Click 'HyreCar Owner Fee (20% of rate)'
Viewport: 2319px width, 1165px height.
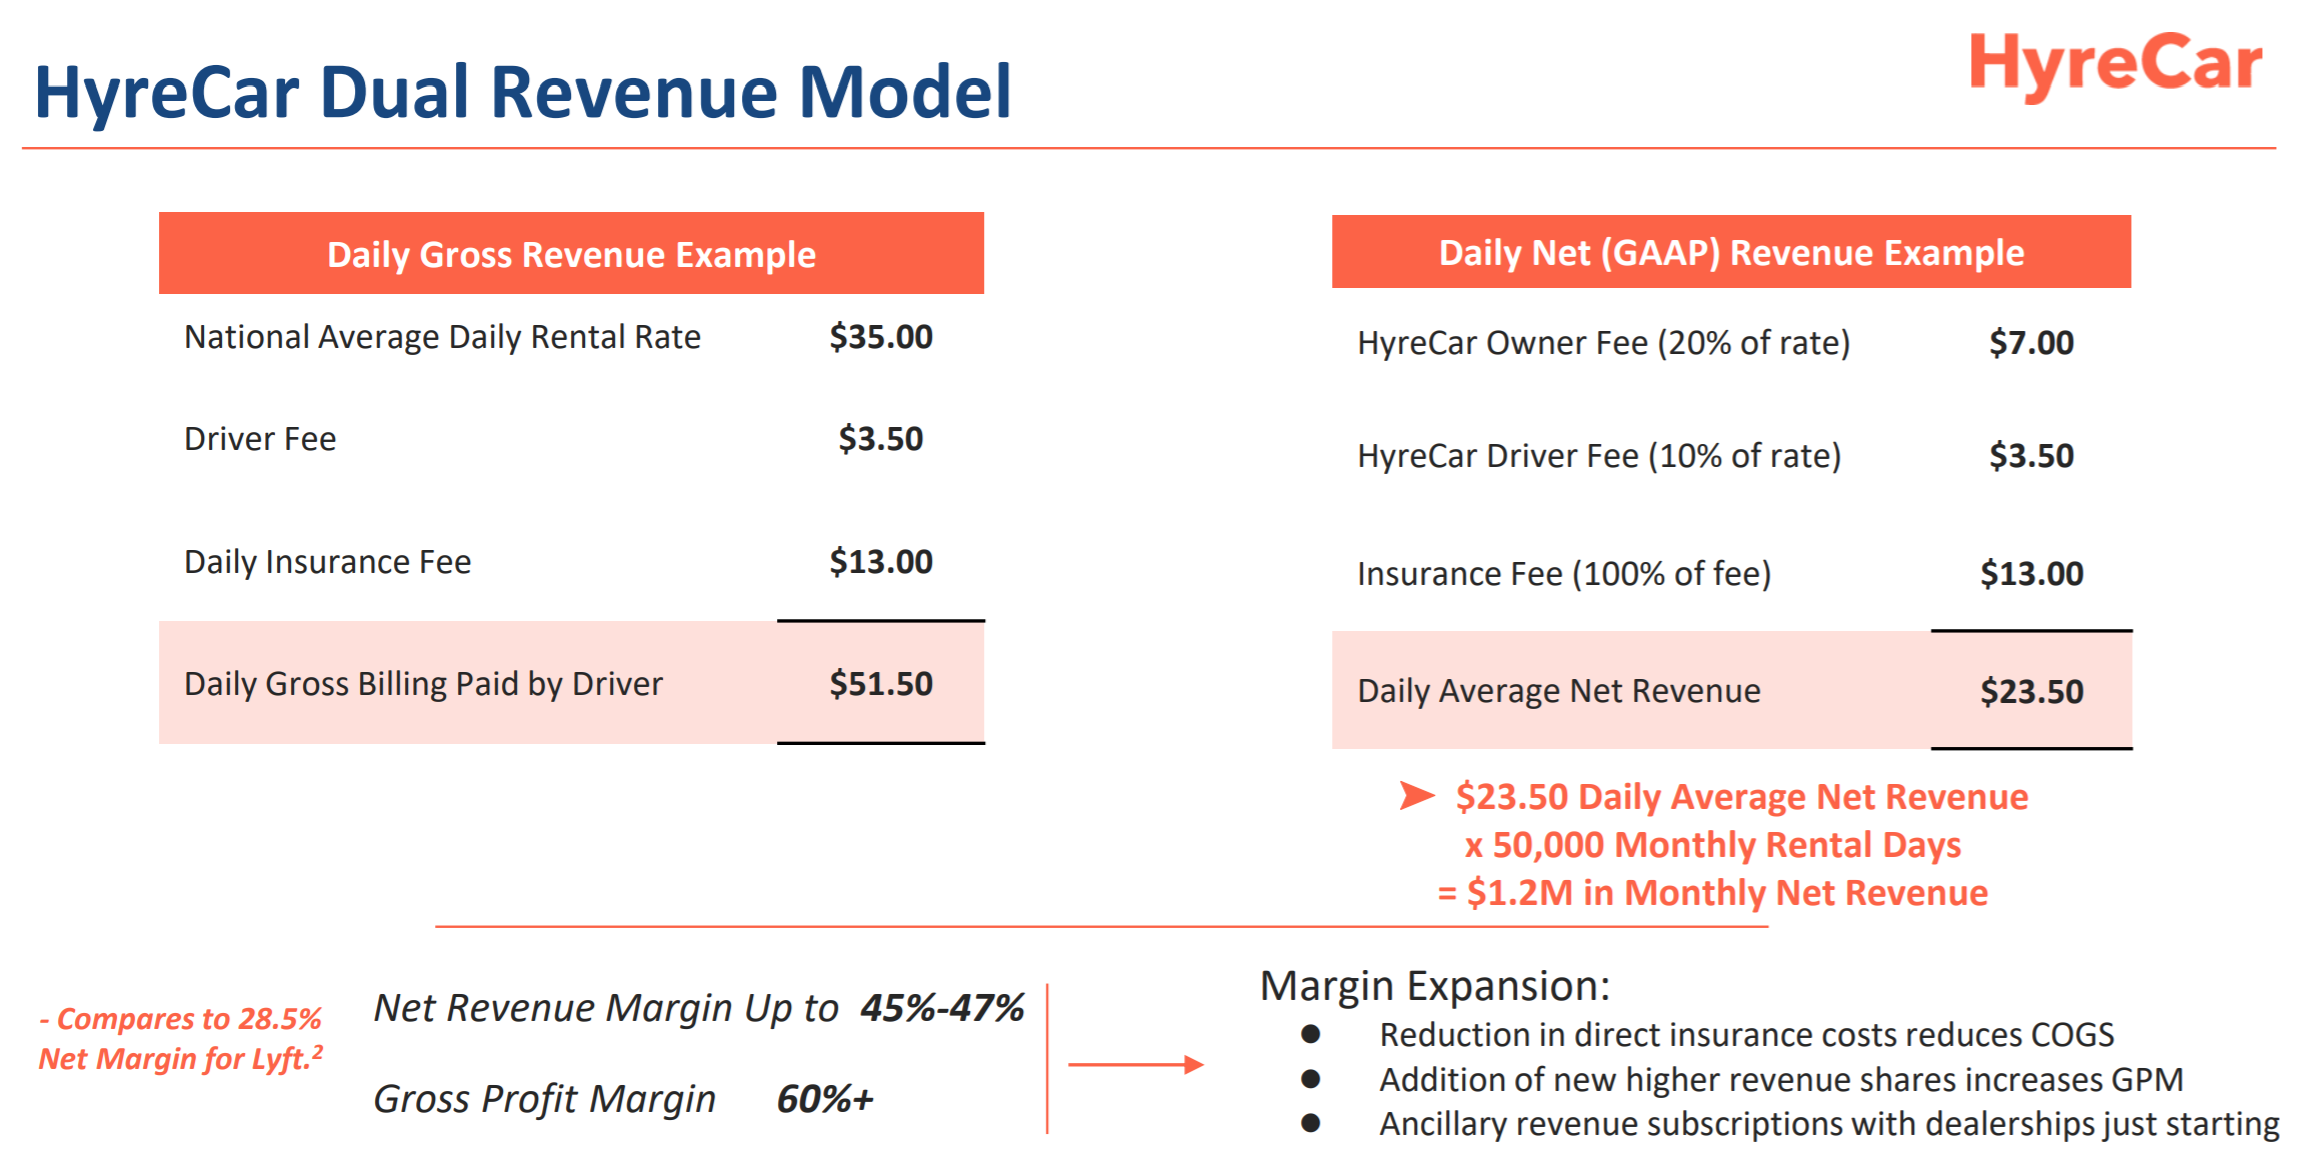pos(1603,343)
